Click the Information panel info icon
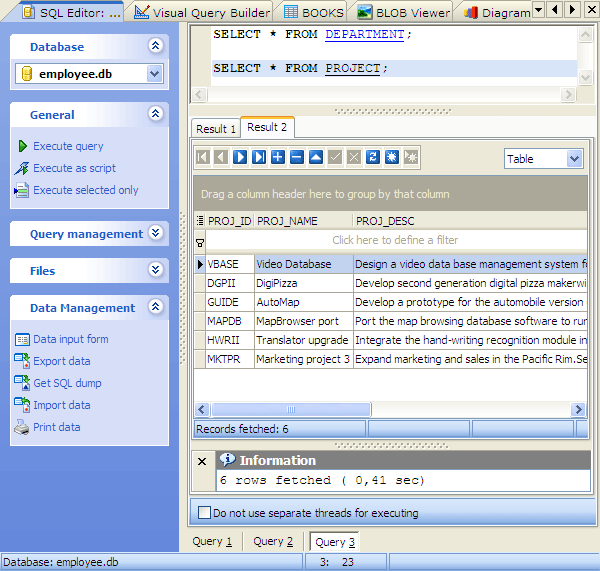 227,459
